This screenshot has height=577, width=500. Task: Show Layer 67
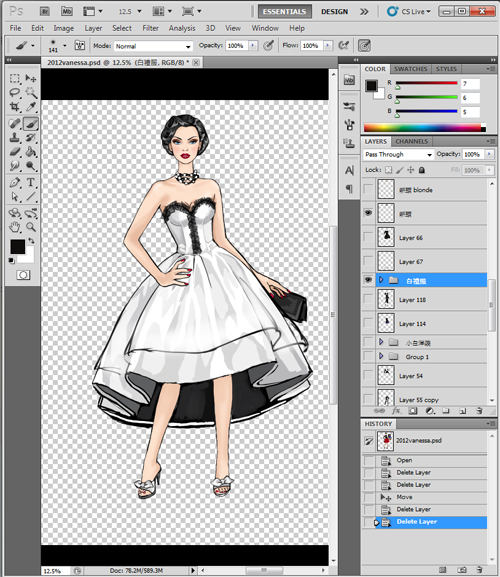pos(368,261)
